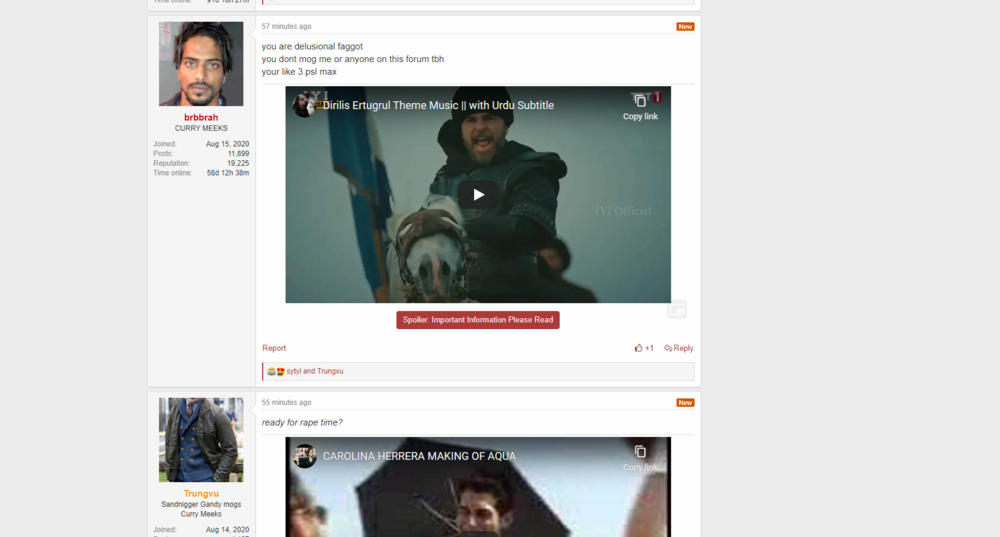Open CAROLINA HERRERA MAKING OF AQUA title
This screenshot has height=537, width=1000.
[419, 456]
